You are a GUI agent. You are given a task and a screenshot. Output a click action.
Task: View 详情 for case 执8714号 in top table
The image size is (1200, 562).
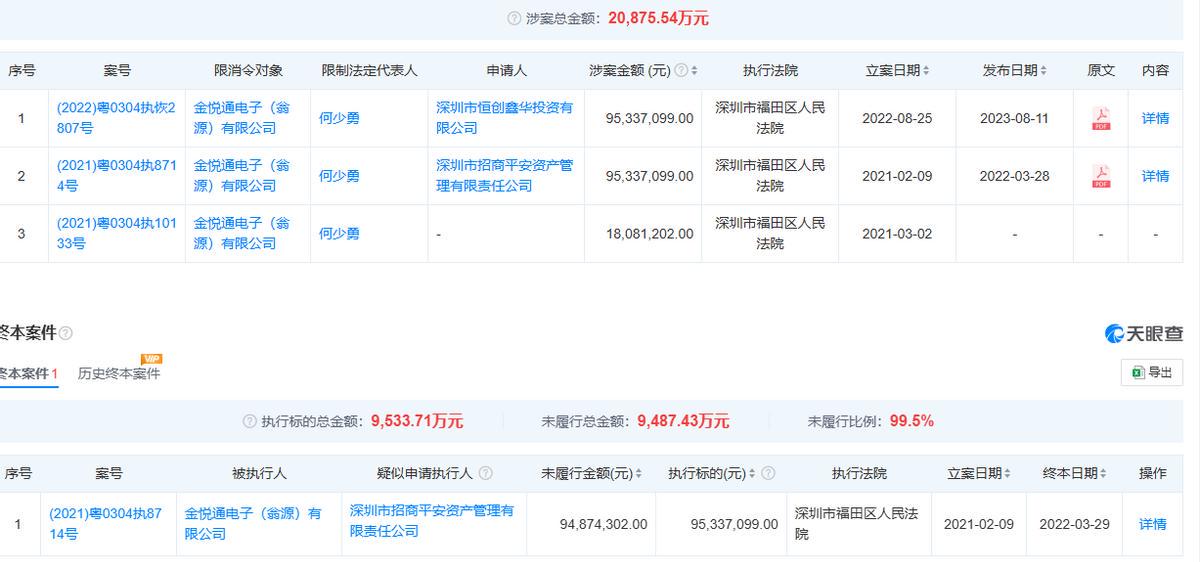pos(1155,176)
